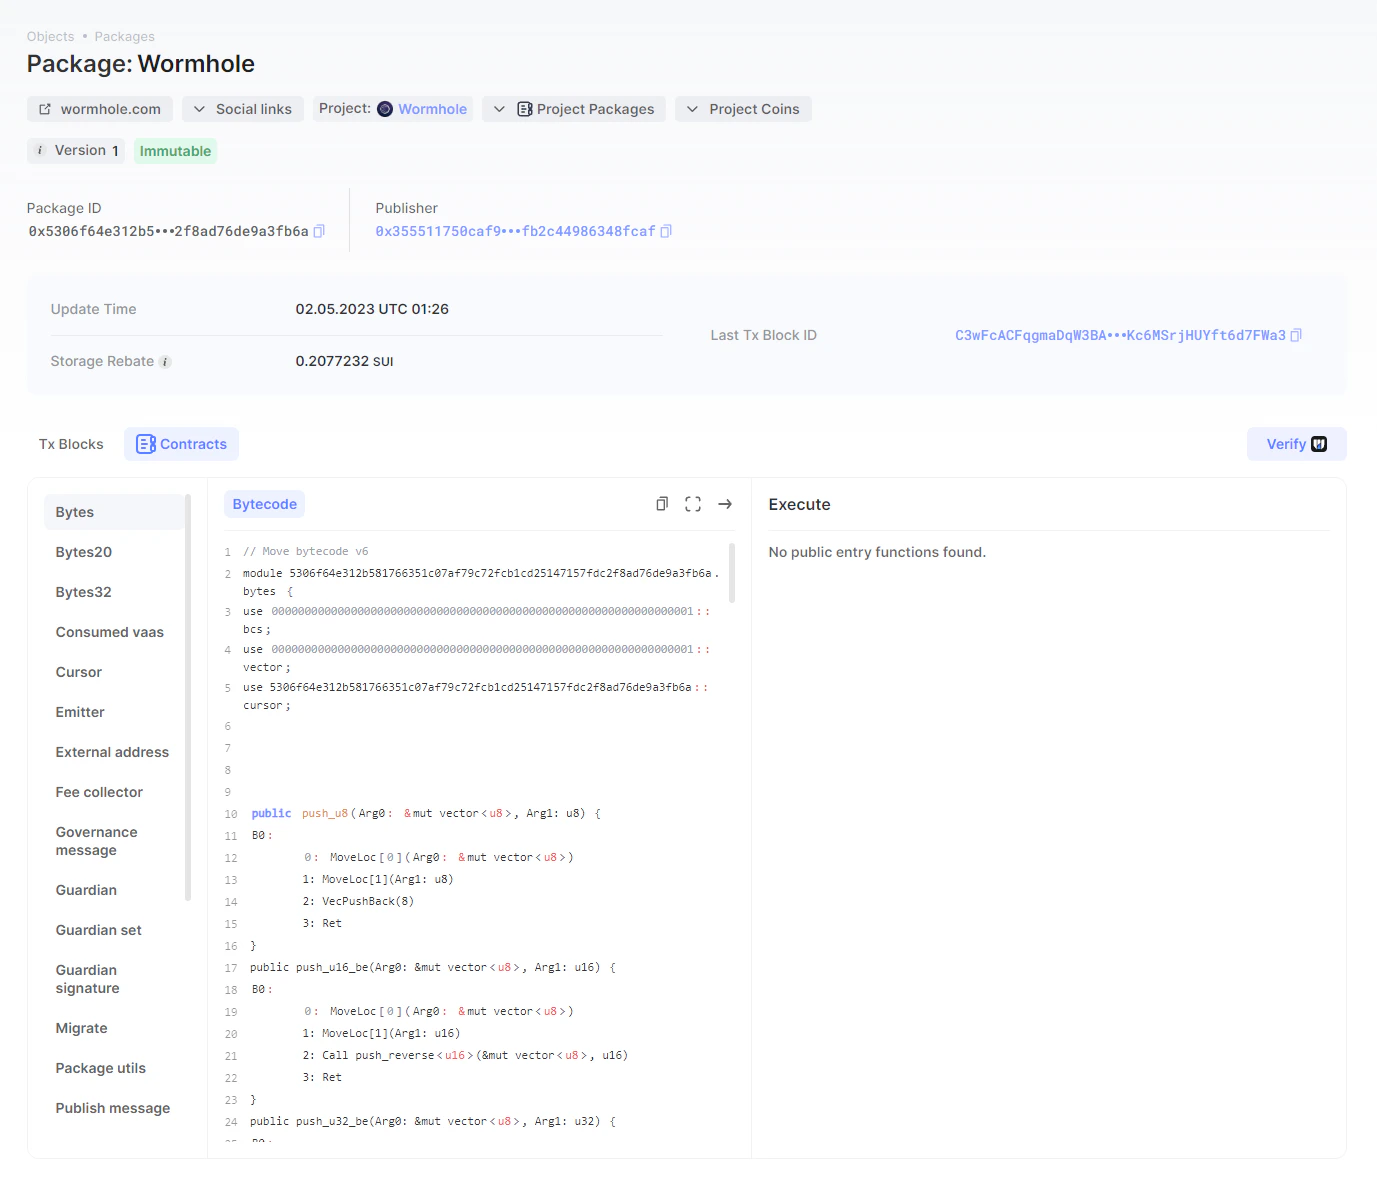Viewport: 1377px width, 1187px height.
Task: Open the Wormhole project link
Action: pyautogui.click(x=432, y=109)
